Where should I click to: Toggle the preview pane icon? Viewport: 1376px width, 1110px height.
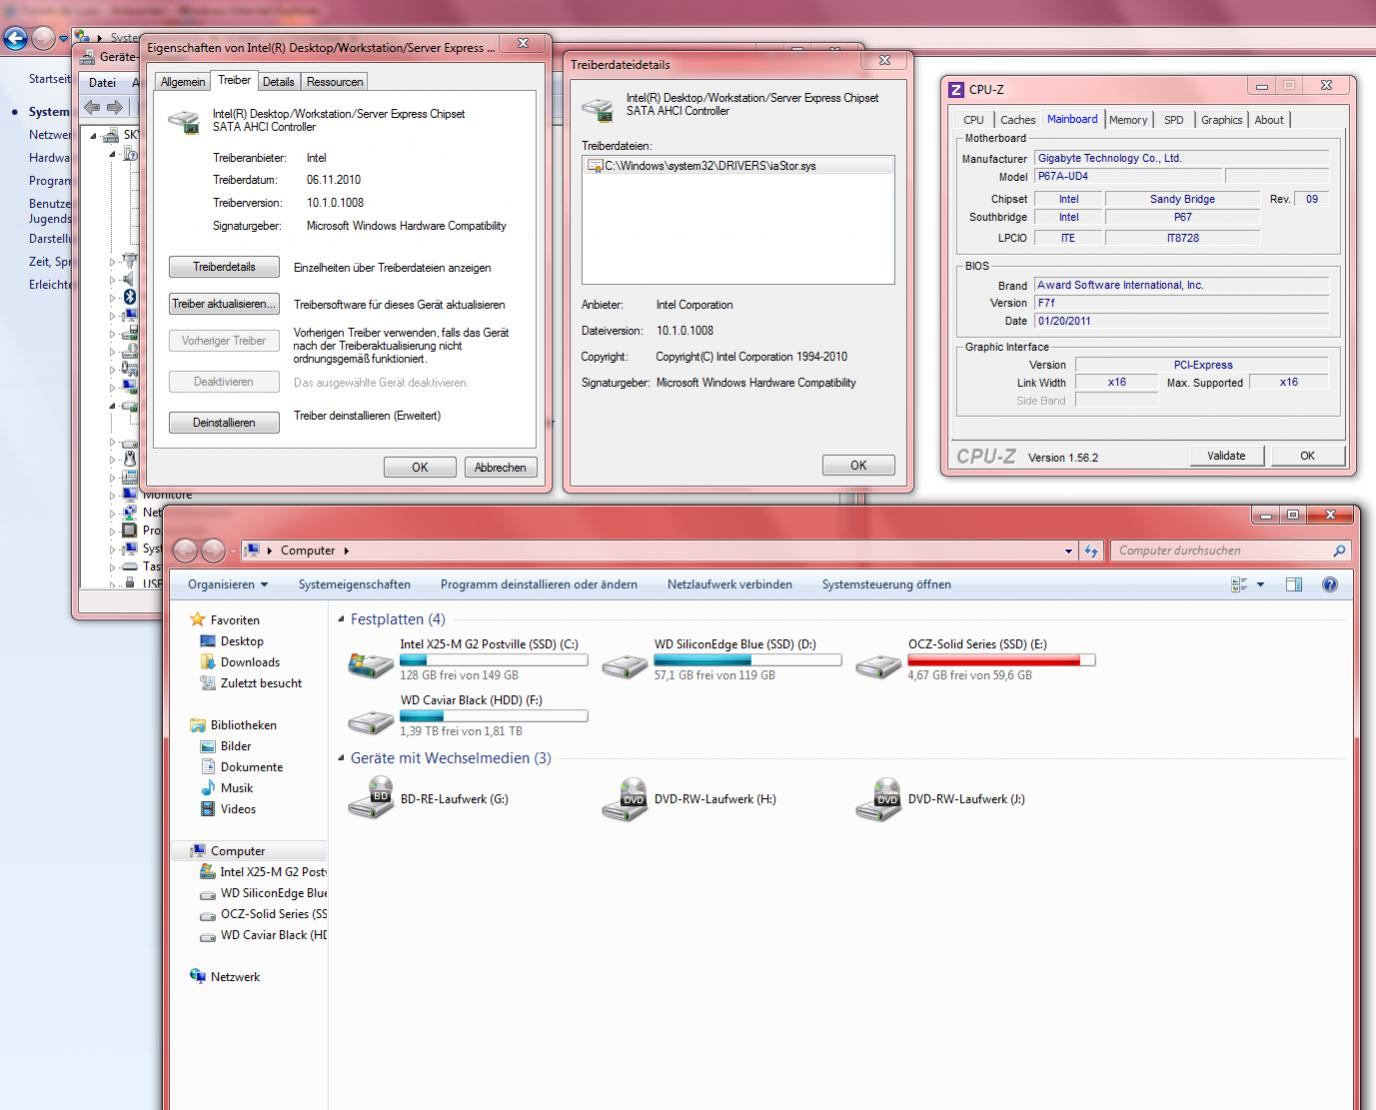point(1294,584)
